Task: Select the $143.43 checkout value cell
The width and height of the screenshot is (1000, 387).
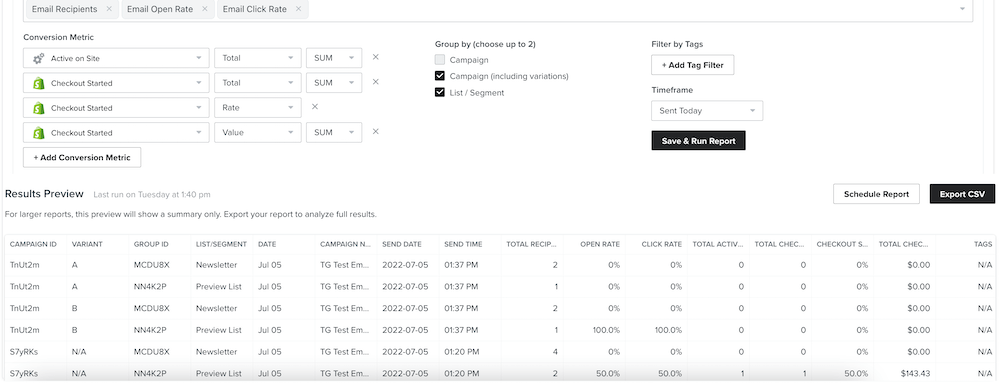Action: 904,374
